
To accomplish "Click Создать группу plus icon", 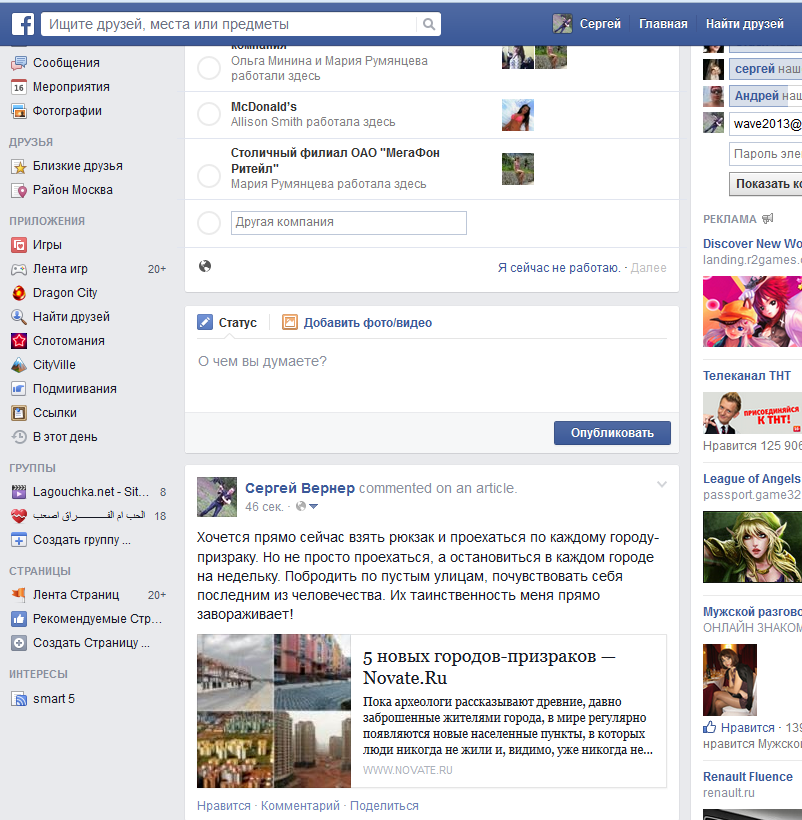I will (19, 540).
